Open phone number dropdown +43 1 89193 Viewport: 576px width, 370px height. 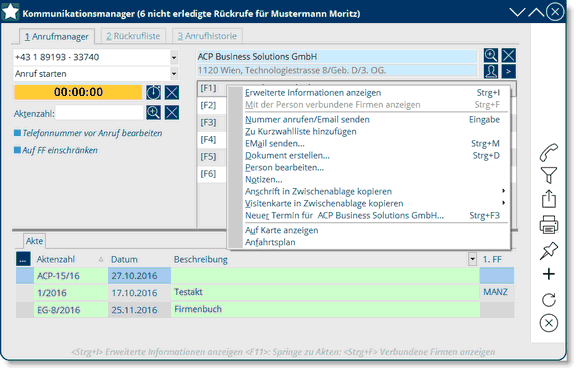(x=174, y=57)
